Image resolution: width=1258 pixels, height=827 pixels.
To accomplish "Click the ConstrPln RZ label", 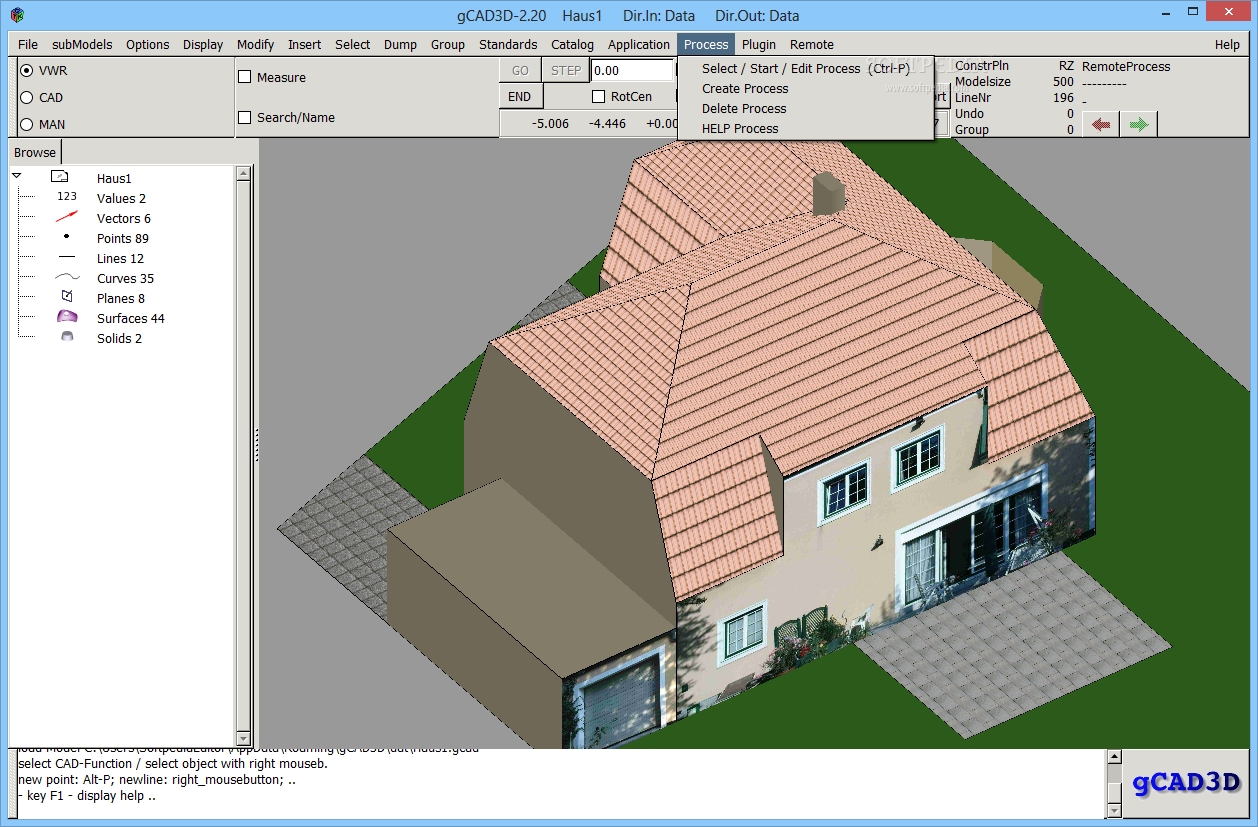I will click(x=1014, y=66).
